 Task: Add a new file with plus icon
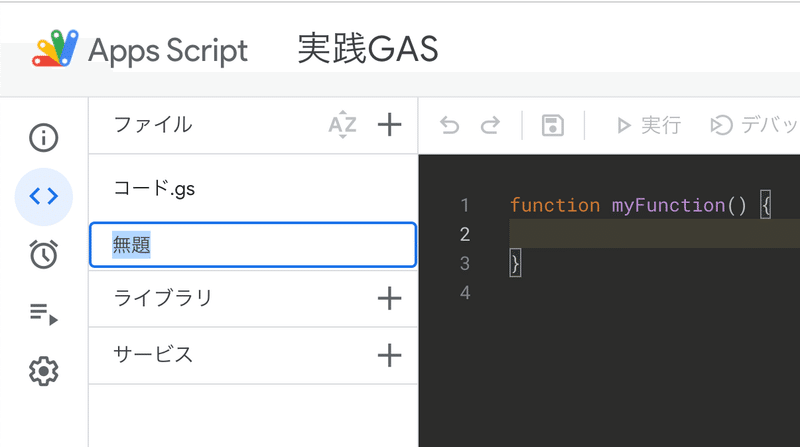click(389, 125)
